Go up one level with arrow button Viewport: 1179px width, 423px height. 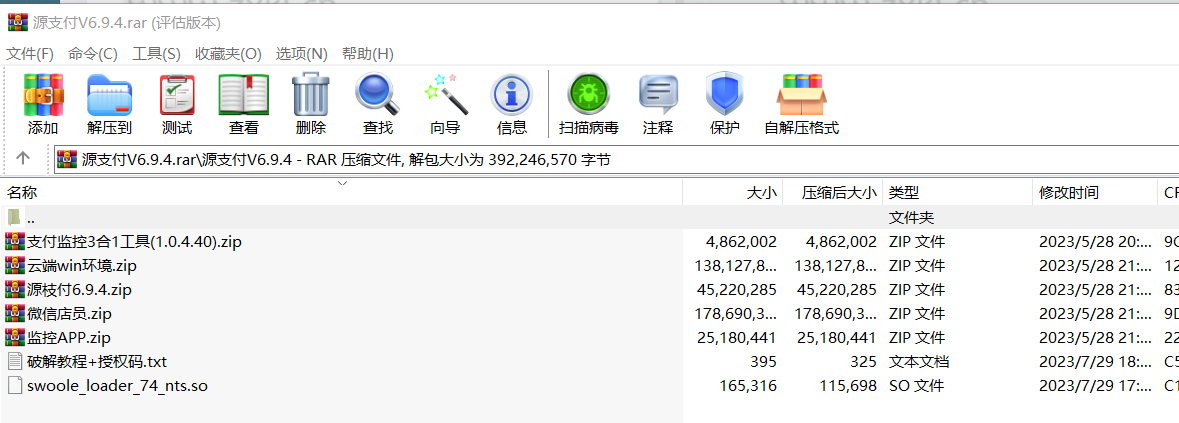[x=23, y=159]
